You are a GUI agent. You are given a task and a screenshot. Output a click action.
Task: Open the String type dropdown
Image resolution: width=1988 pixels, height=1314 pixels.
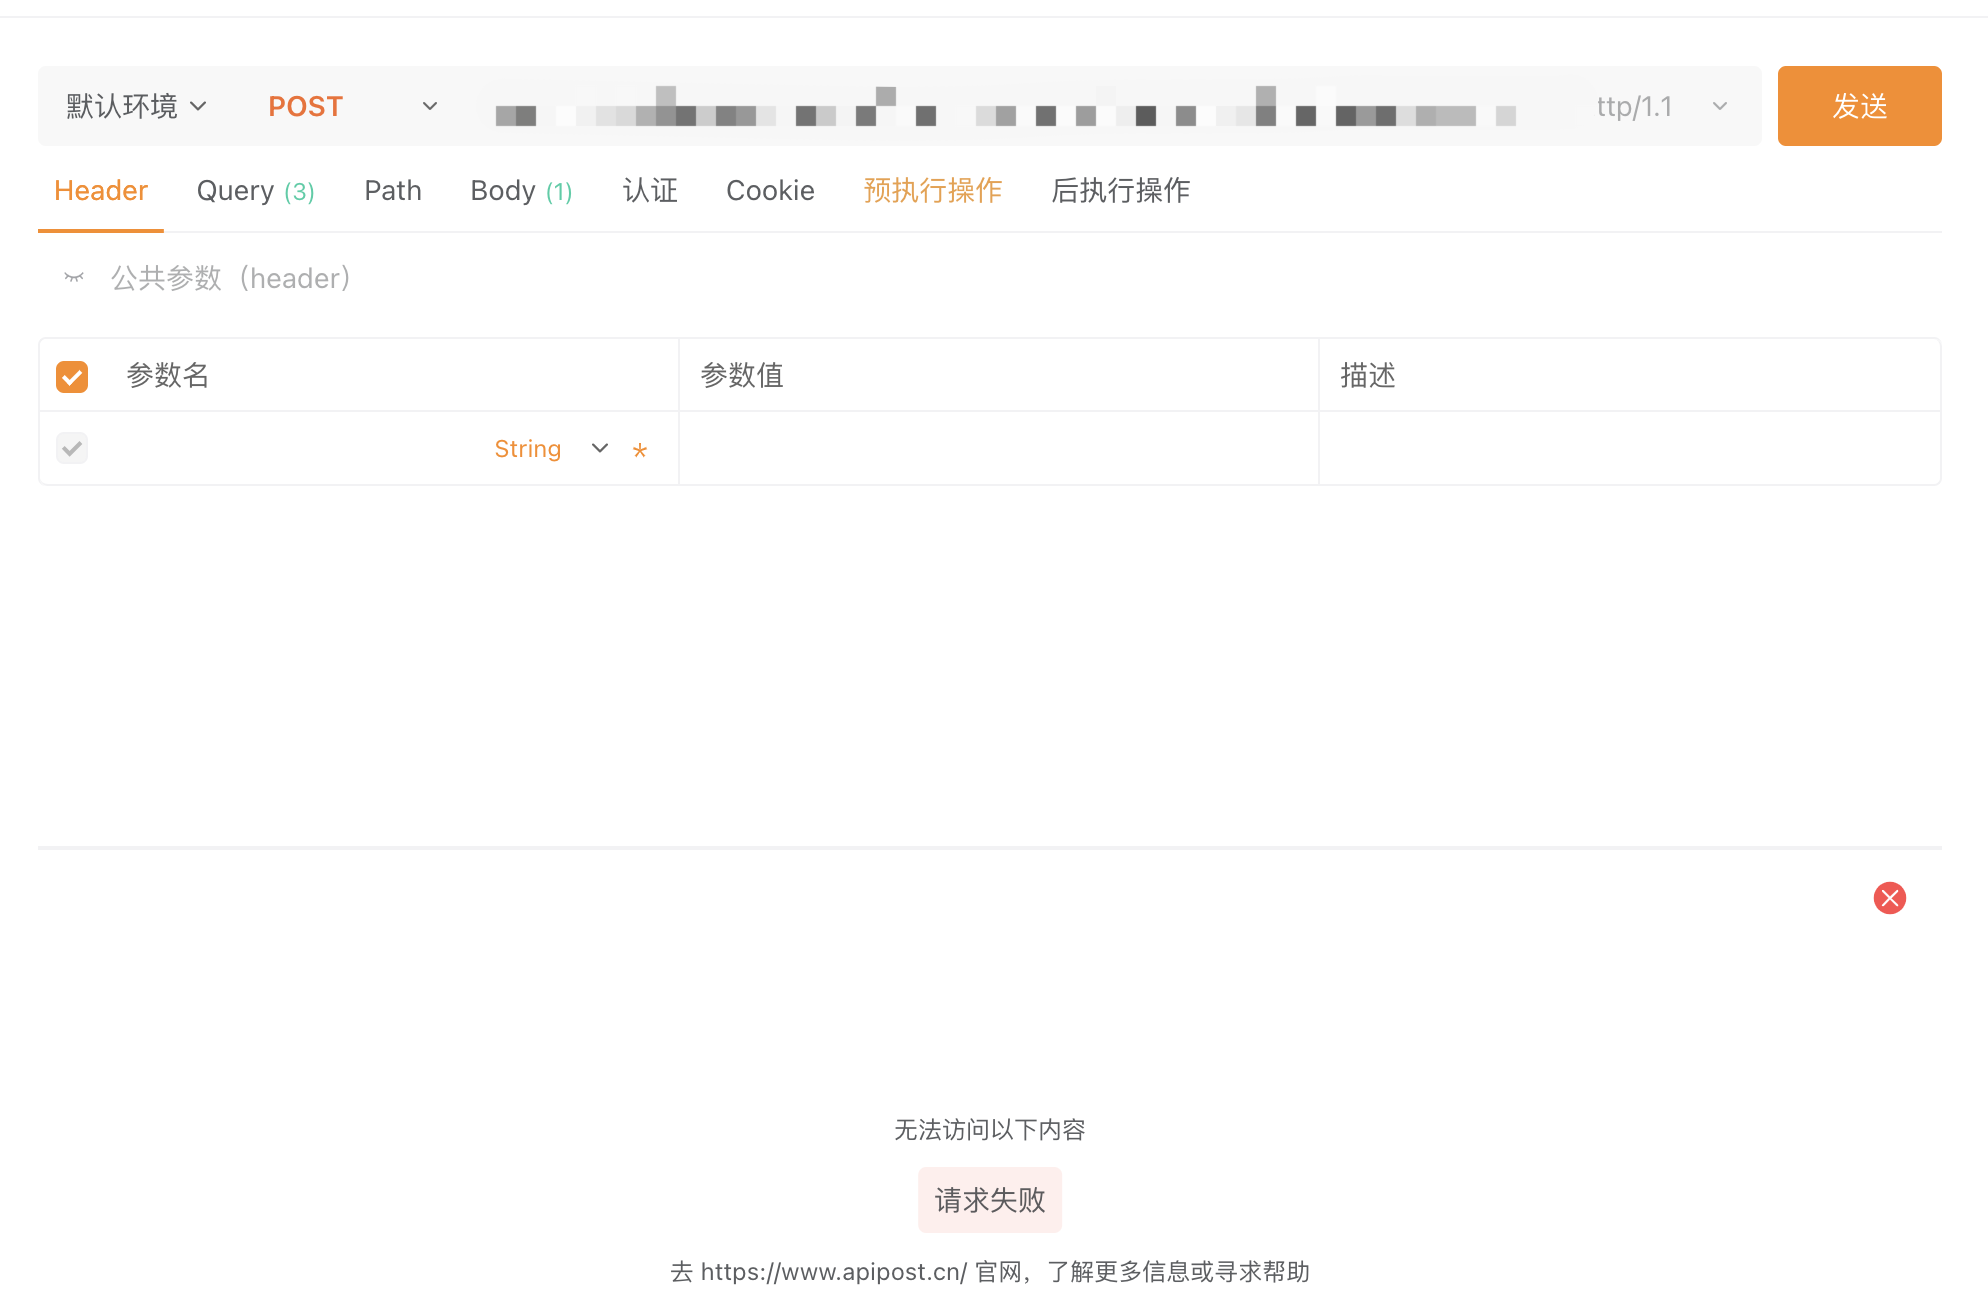[x=551, y=449]
